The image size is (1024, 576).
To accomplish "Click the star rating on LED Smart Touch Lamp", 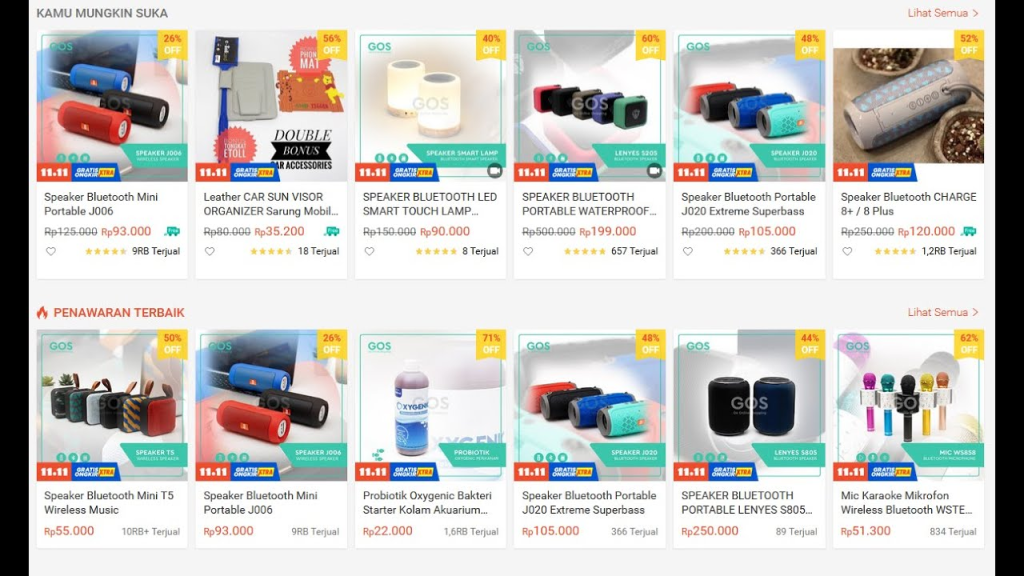I will (436, 251).
